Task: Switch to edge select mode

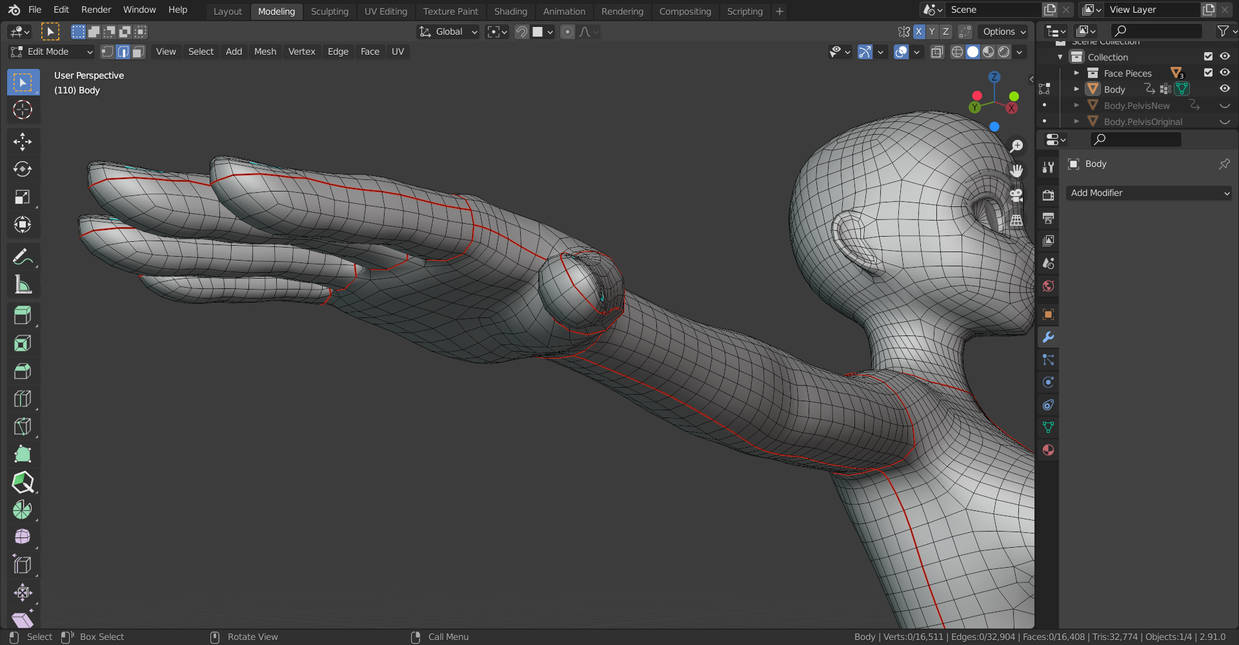Action: pyautogui.click(x=122, y=51)
